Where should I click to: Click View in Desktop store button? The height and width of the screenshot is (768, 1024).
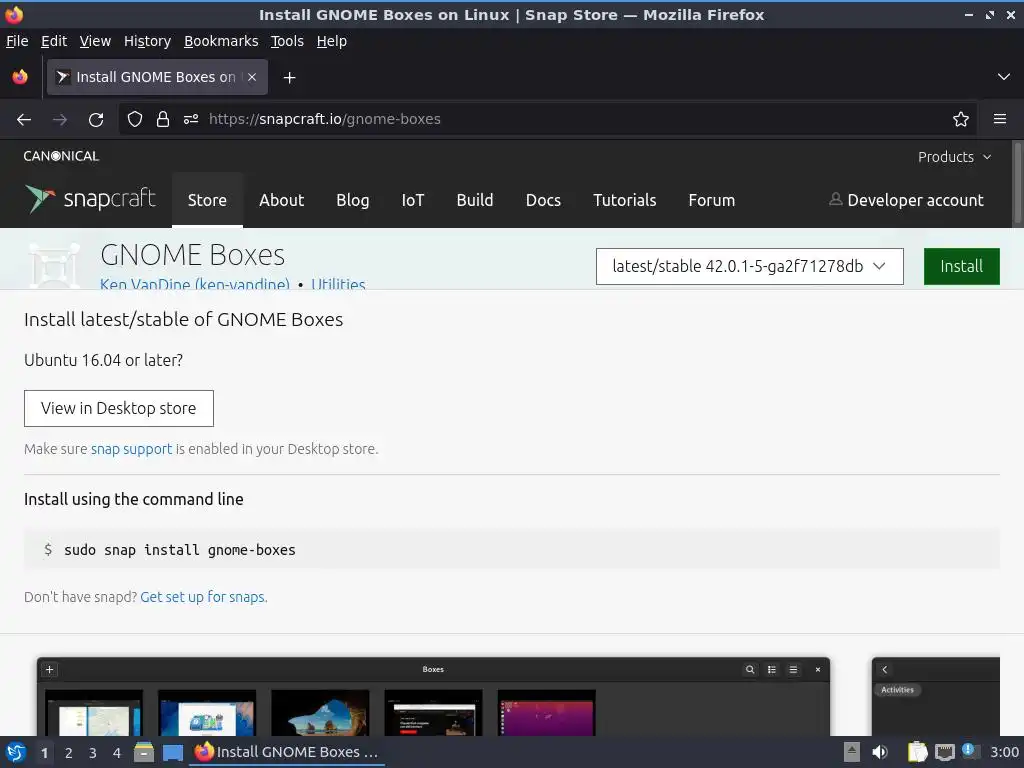[x=119, y=408]
